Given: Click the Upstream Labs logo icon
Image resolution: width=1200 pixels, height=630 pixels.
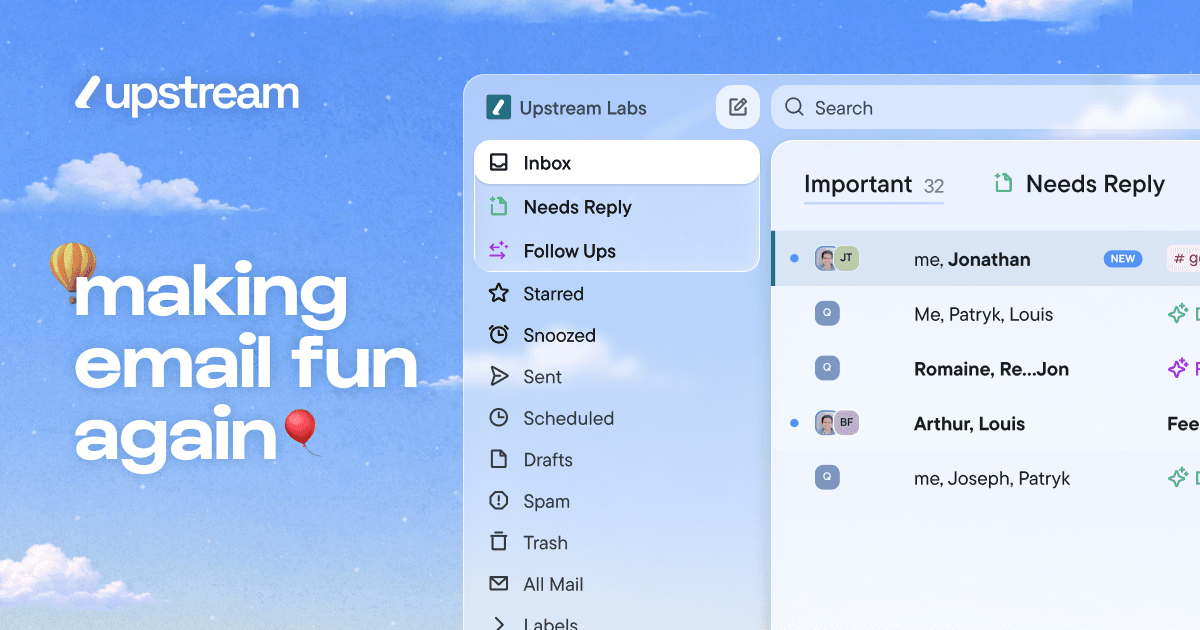Looking at the screenshot, I should point(498,107).
